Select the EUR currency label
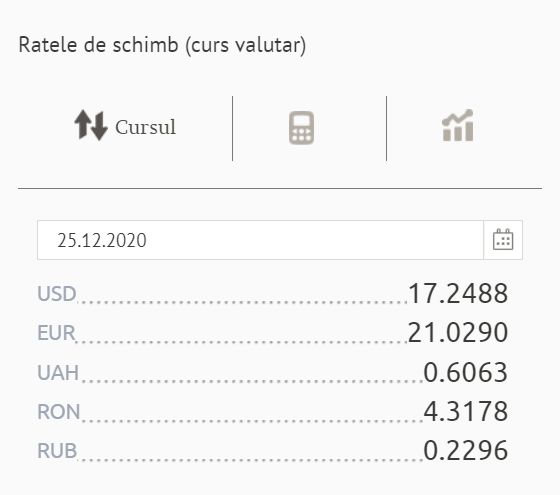Image resolution: width=560 pixels, height=495 pixels. click(x=56, y=333)
